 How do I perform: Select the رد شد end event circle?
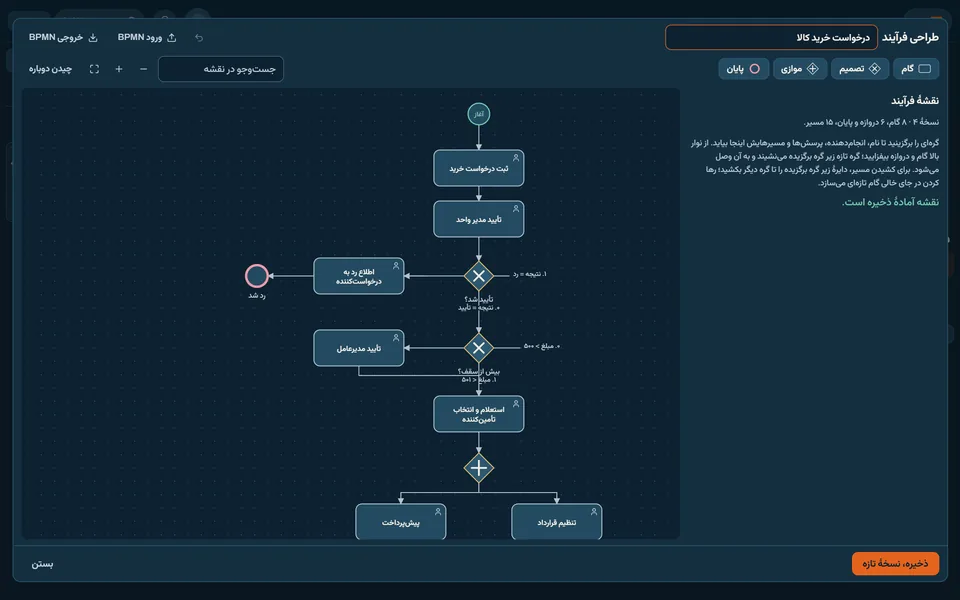click(x=257, y=276)
